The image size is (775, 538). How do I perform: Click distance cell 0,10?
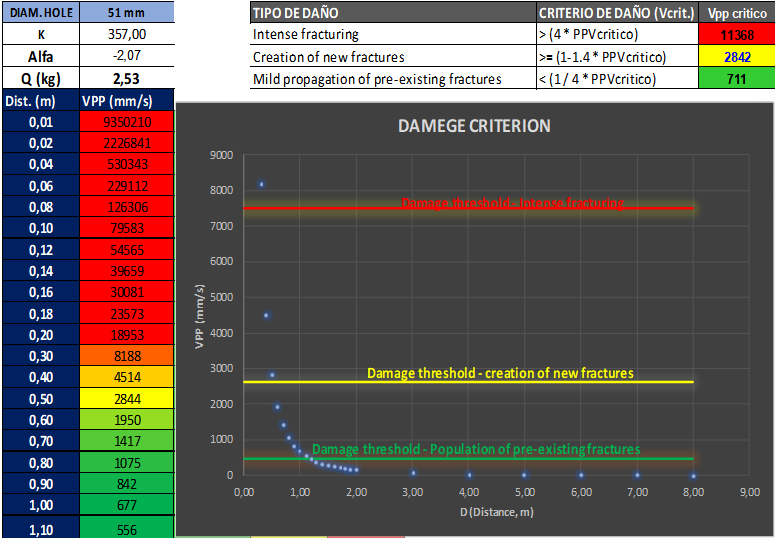41,228
